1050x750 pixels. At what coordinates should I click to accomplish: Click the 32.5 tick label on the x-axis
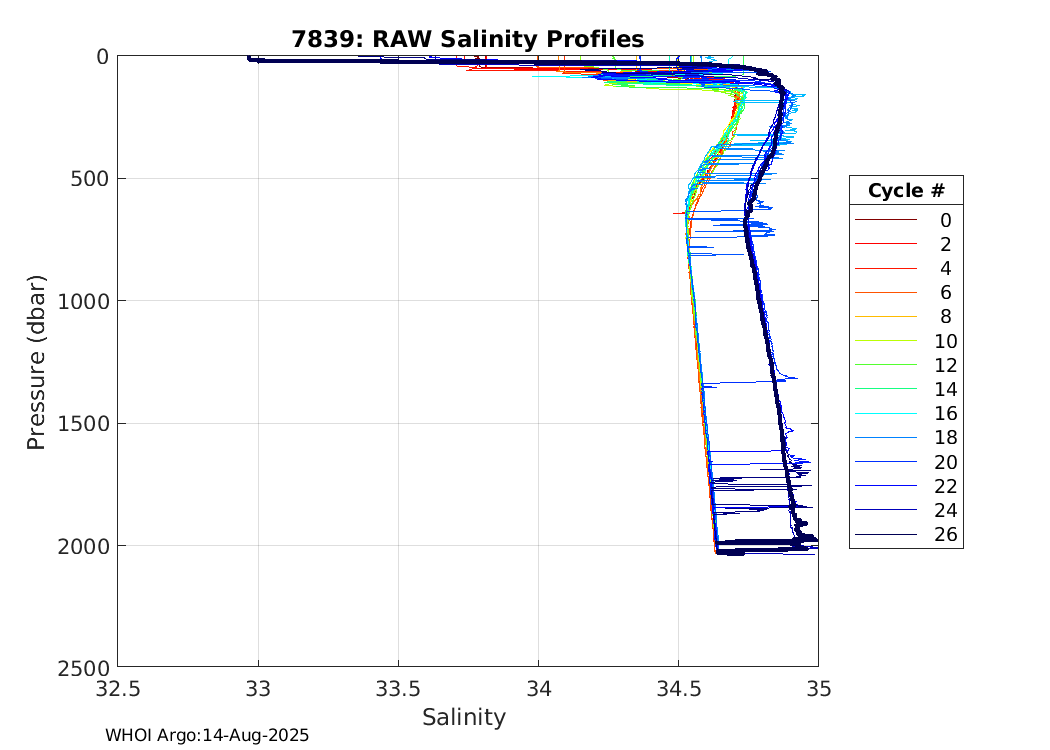(x=118, y=689)
